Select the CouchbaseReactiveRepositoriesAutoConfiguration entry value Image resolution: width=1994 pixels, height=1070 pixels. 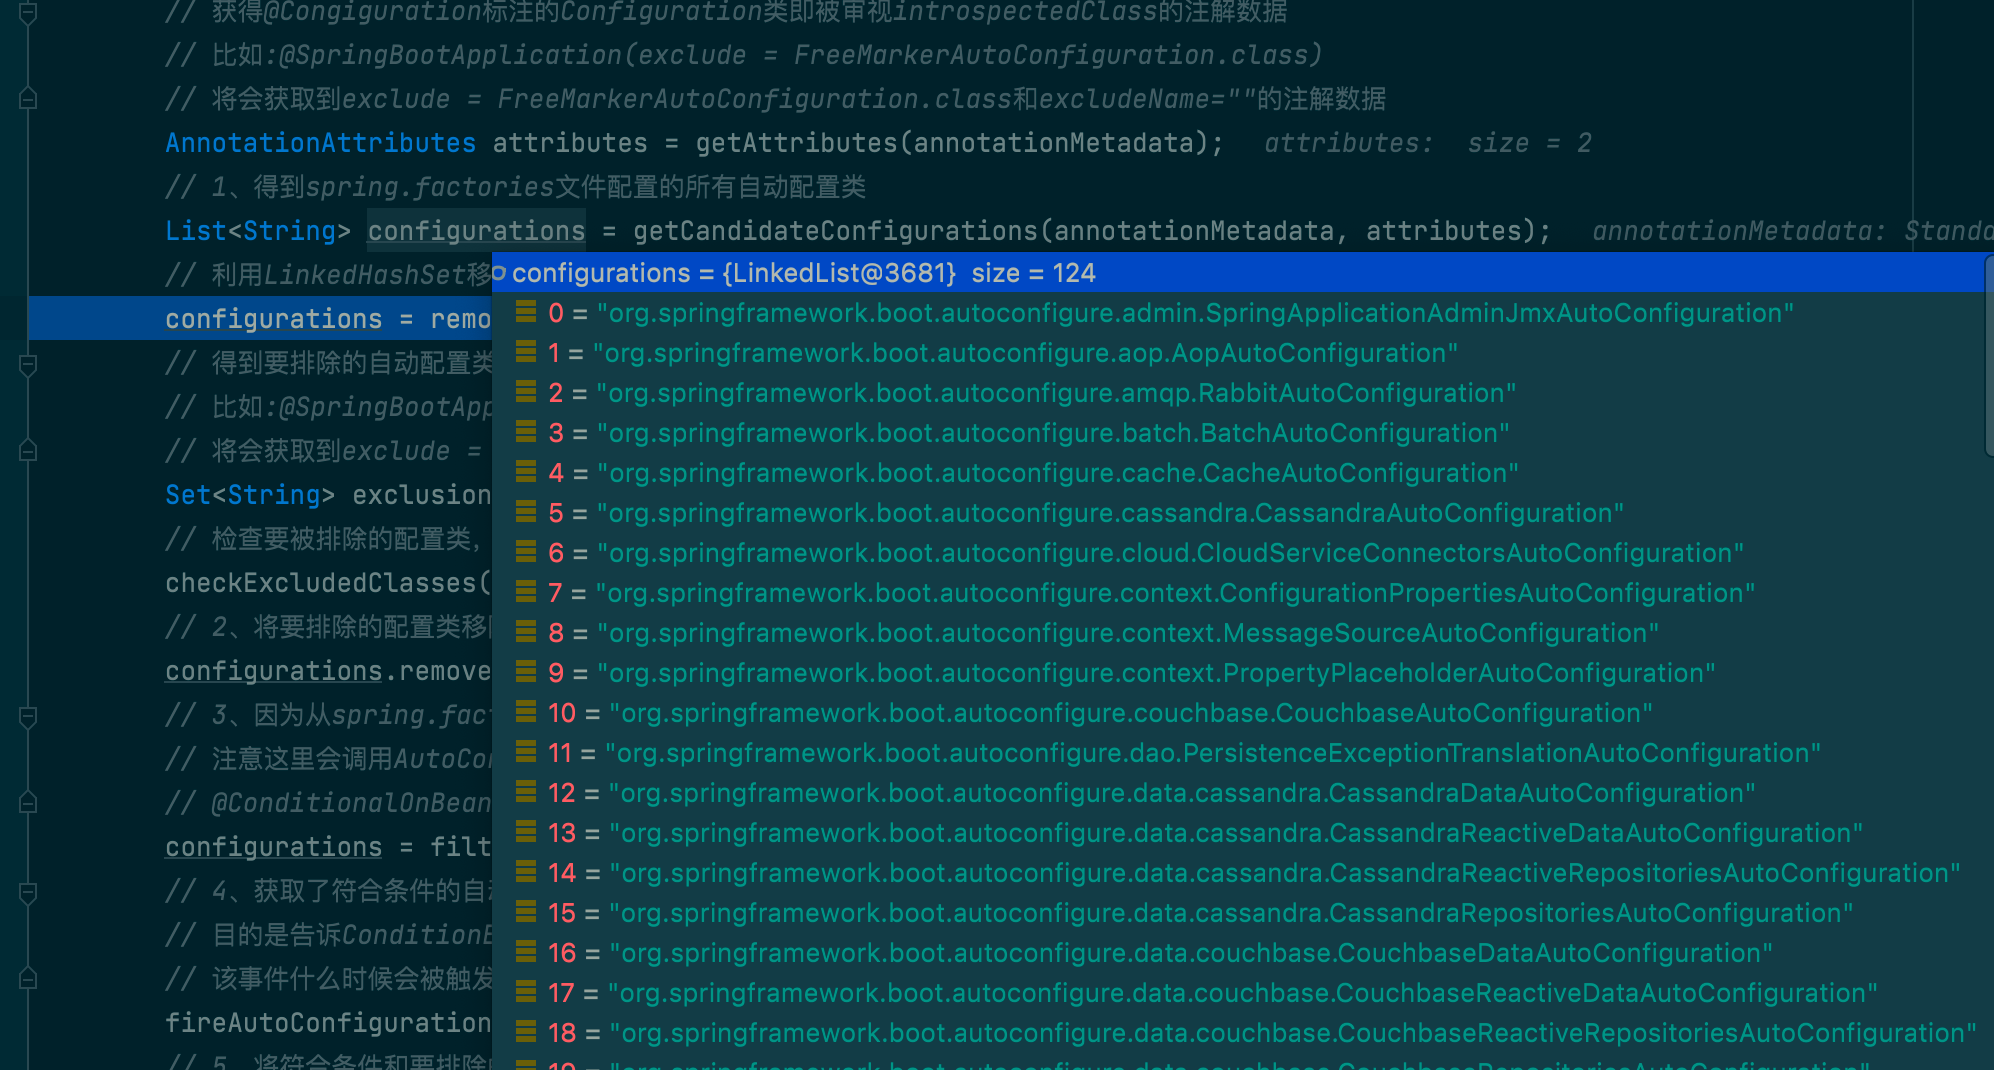[1293, 1033]
